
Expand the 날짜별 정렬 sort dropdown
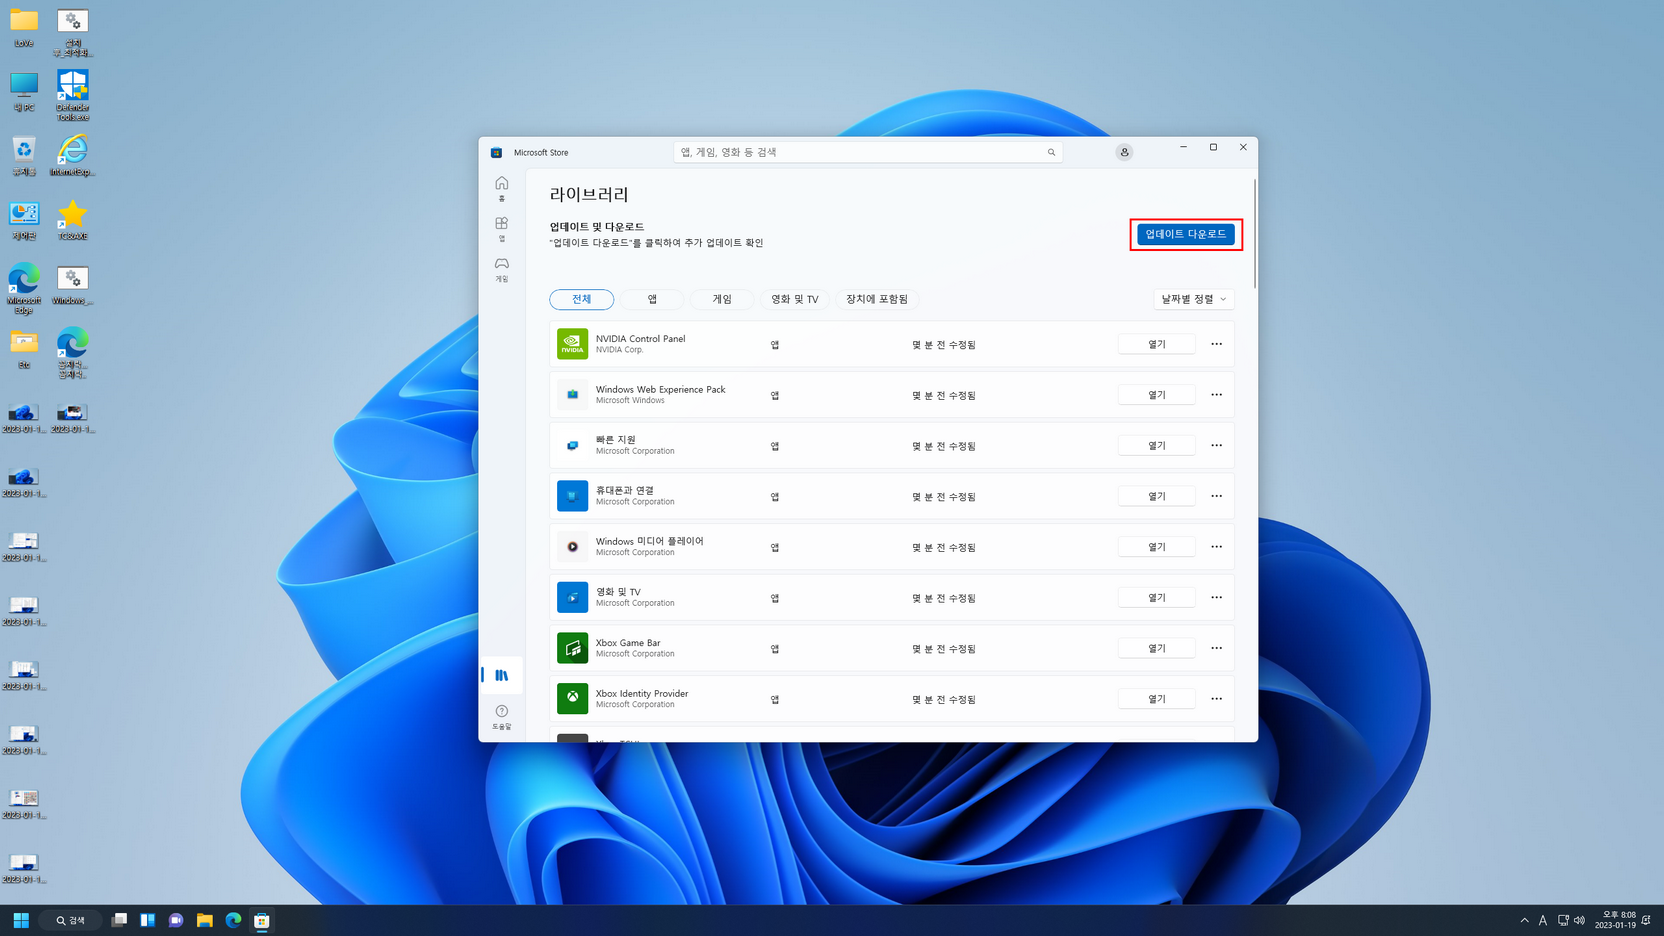tap(1193, 299)
